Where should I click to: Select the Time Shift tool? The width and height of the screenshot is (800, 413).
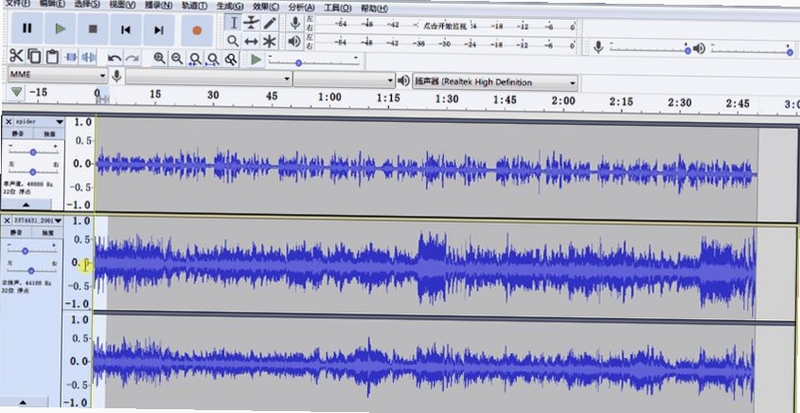251,41
